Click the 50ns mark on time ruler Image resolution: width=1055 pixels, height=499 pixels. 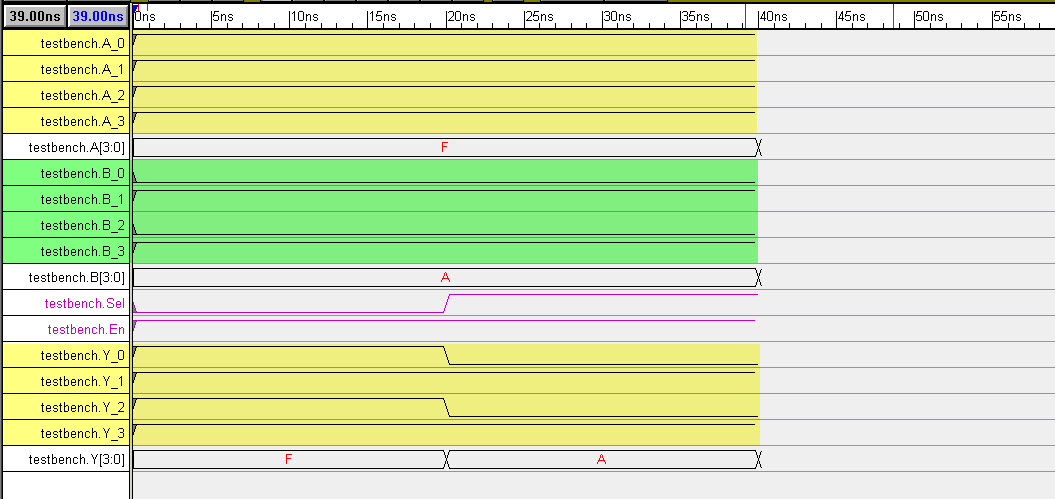pyautogui.click(x=929, y=17)
